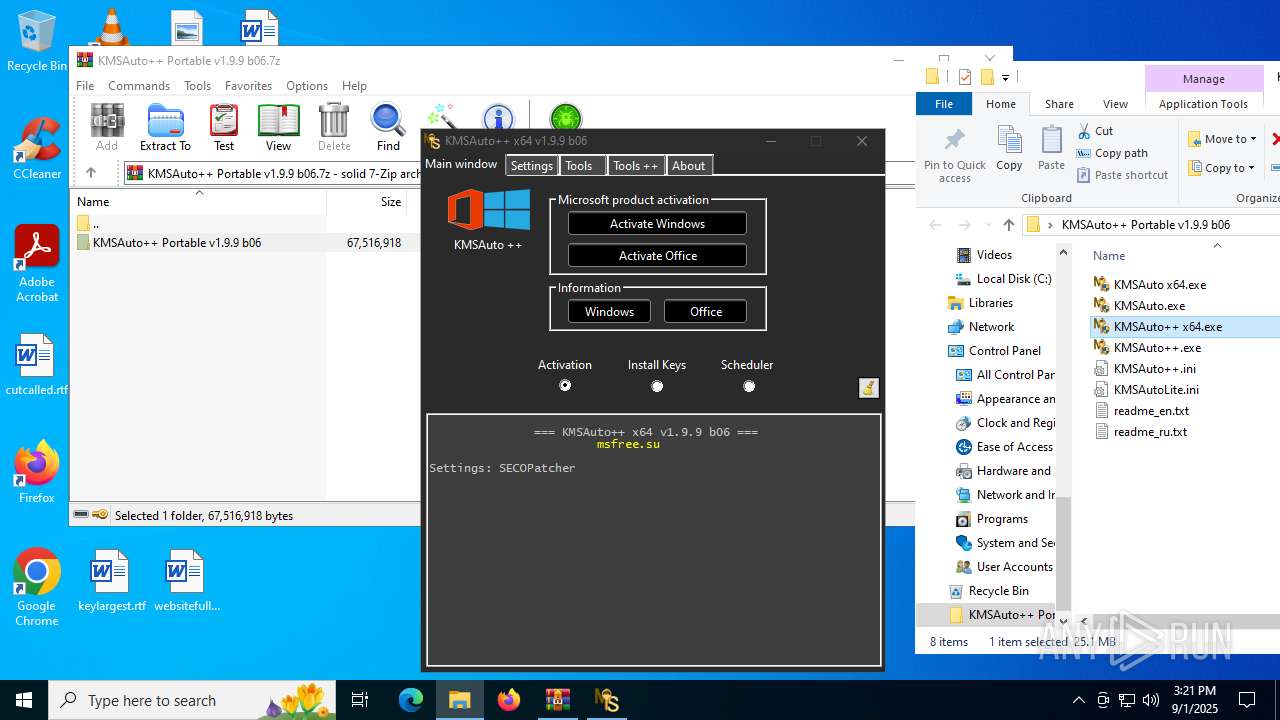The image size is (1280, 720).
Task: Select Adobe Acrobat desktop shortcut
Action: point(37,263)
